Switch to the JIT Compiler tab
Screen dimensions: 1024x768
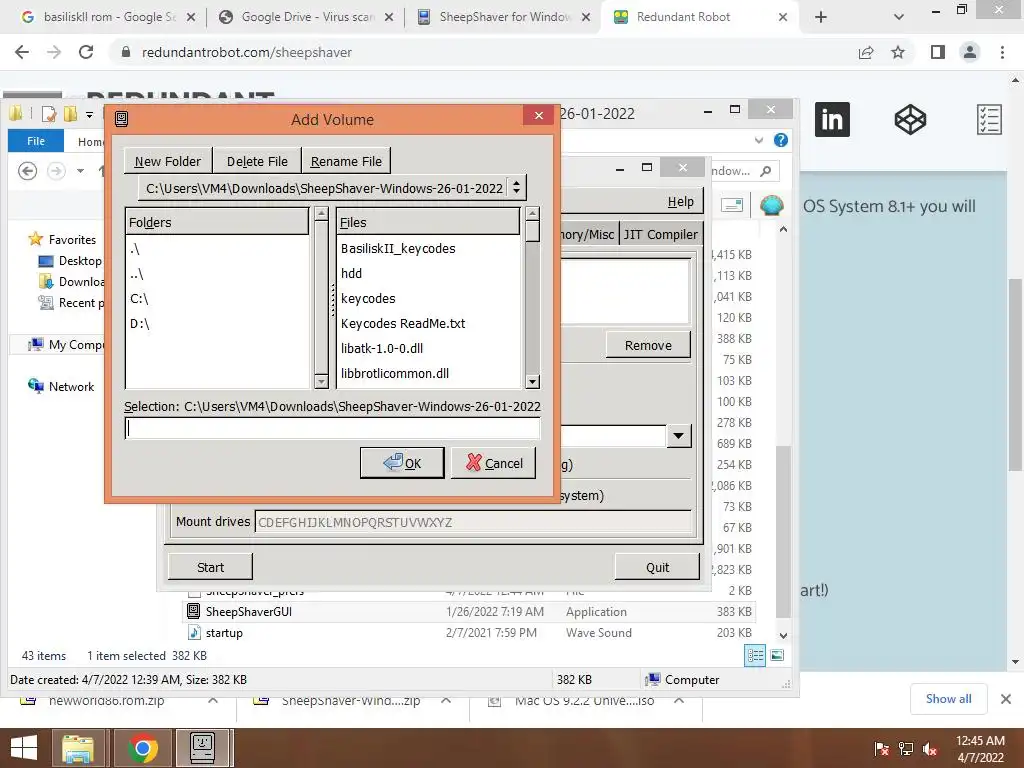660,234
